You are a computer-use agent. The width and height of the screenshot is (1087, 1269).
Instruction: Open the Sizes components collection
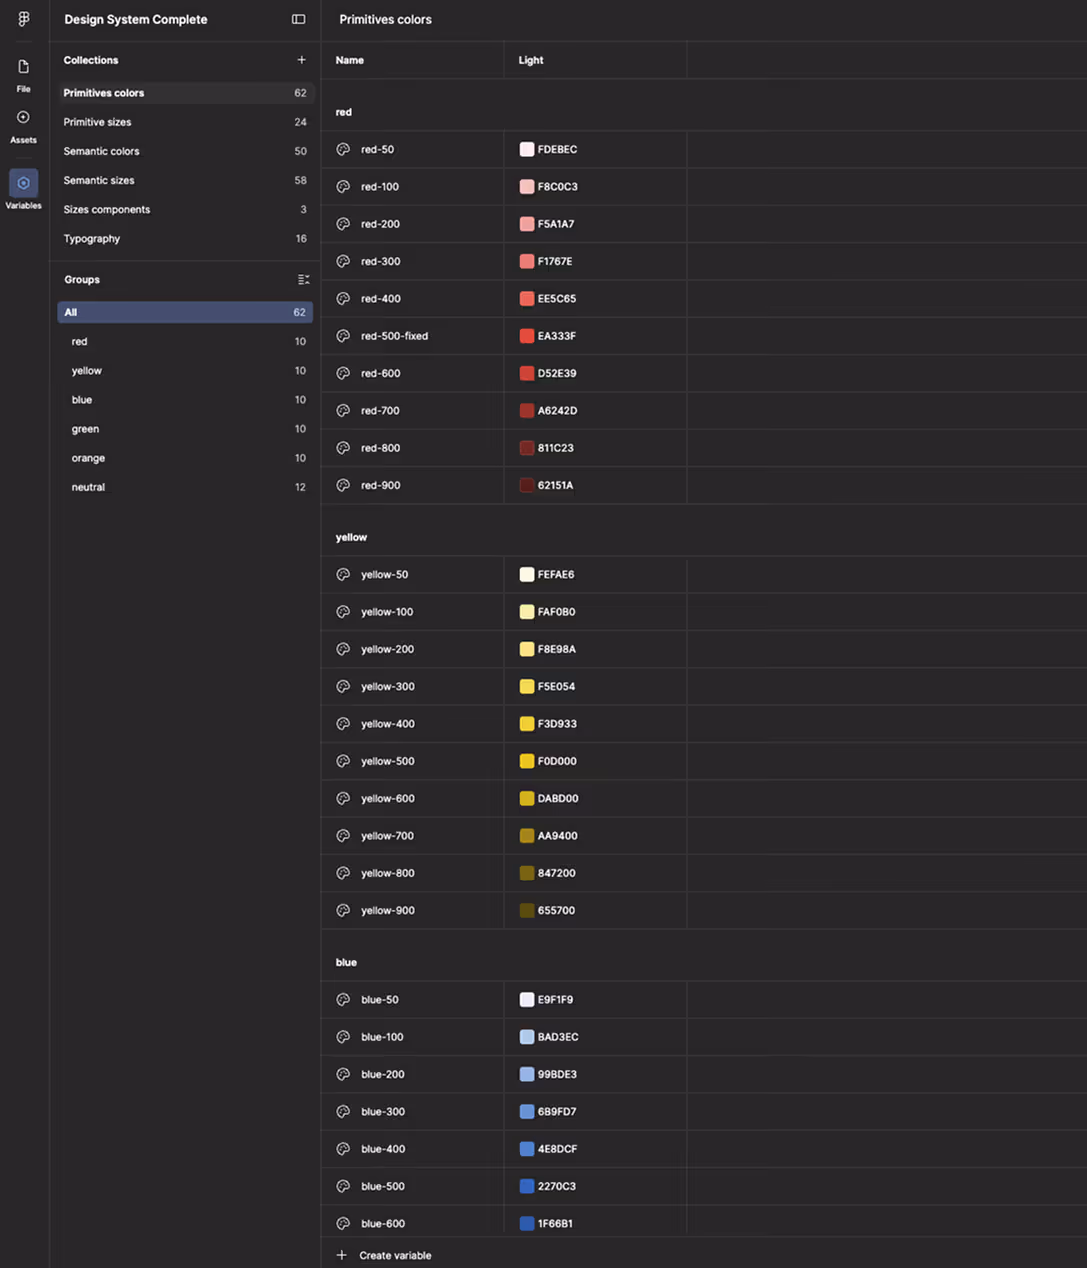[x=185, y=210]
